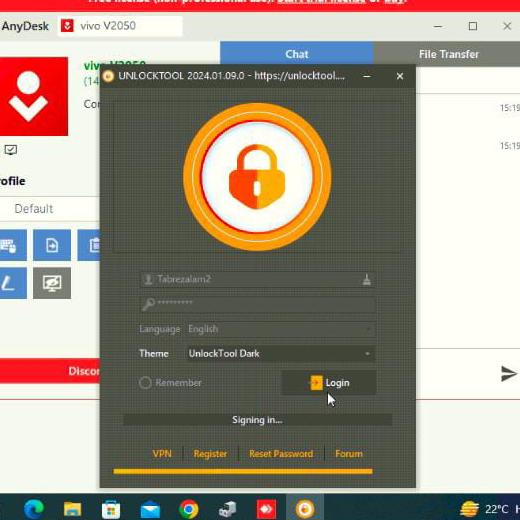Open the devices taskbar icon beside Chrome
Screen dimensions: 520x520
coord(228,509)
